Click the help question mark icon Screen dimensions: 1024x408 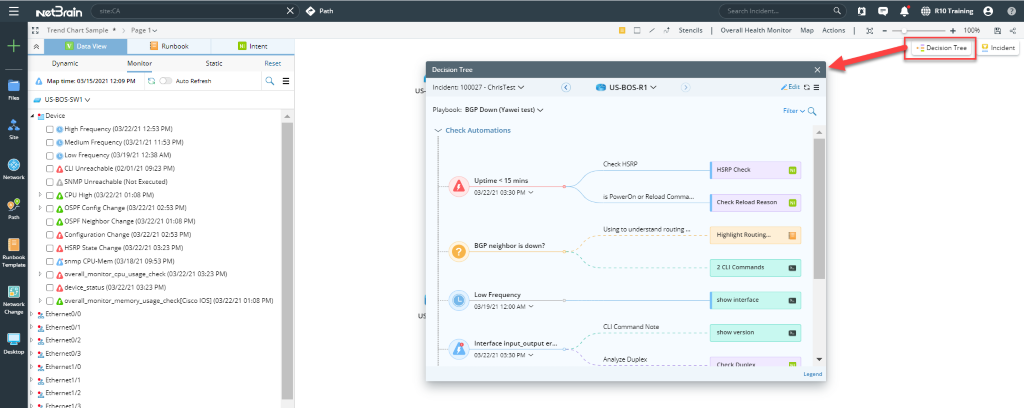click(1010, 11)
